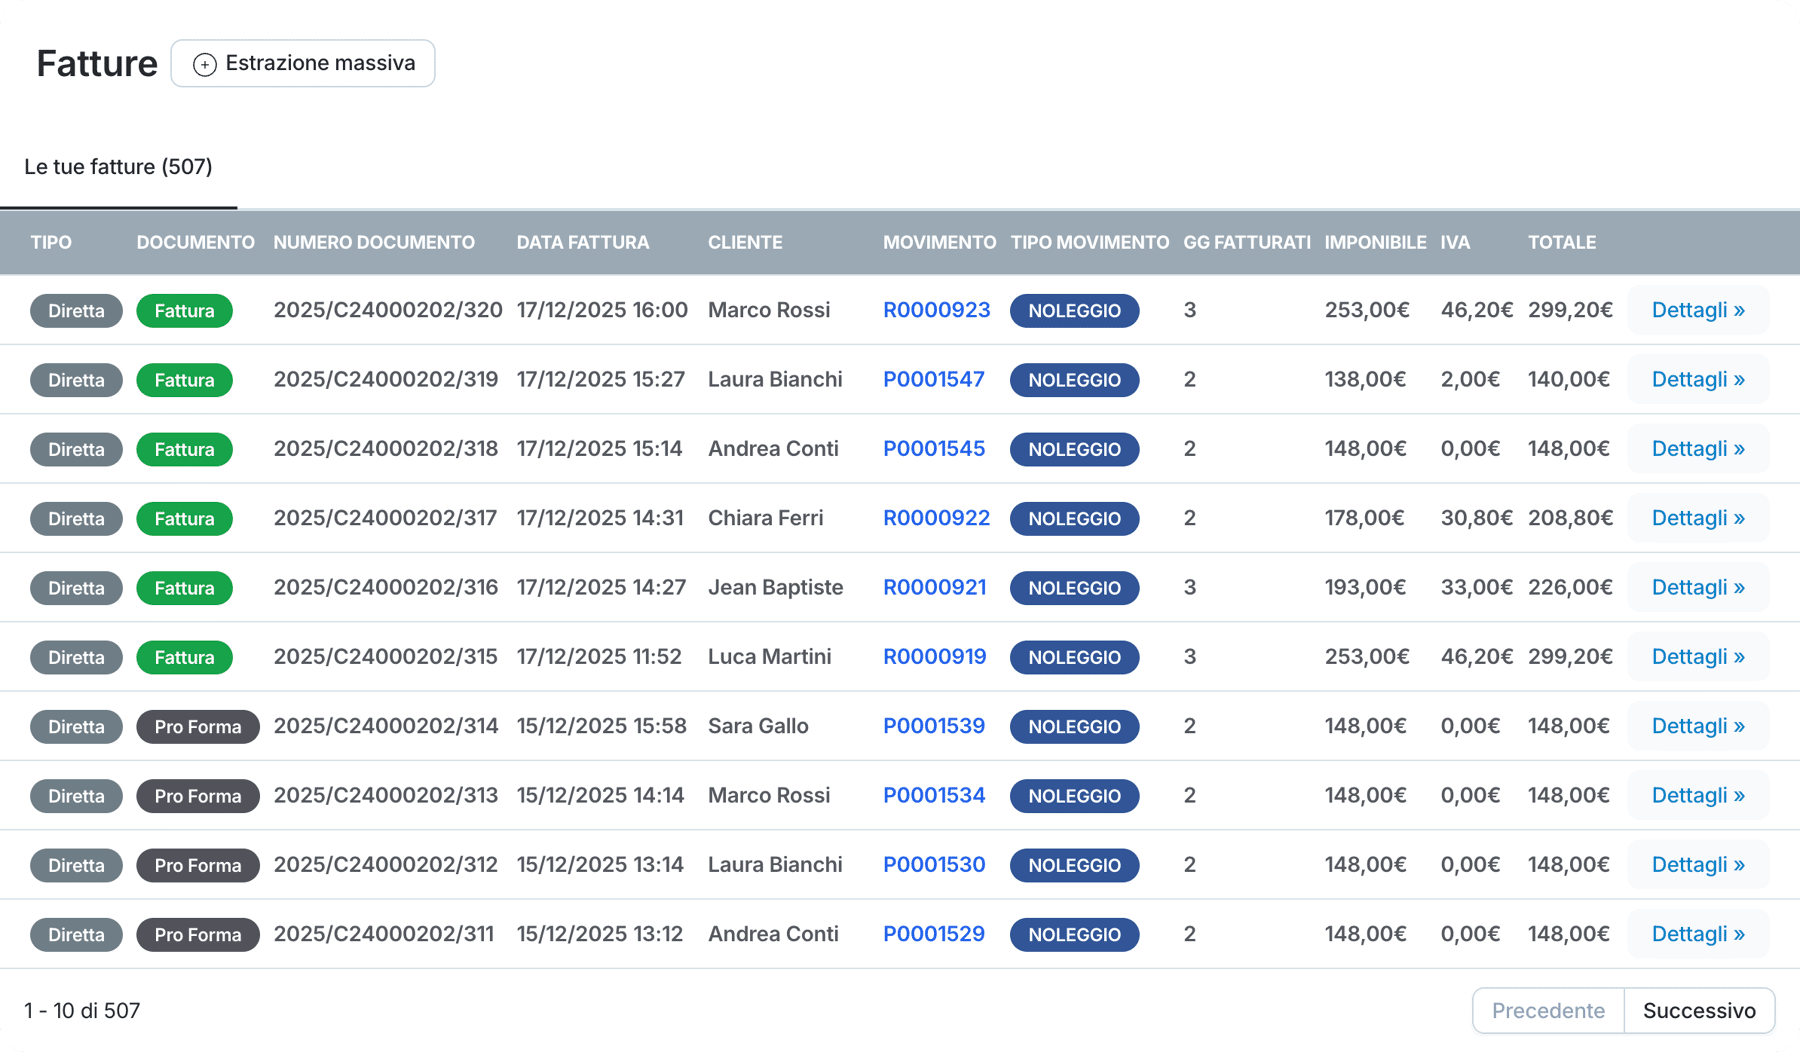Open Dettagli for Jean Baptiste's invoice
Image resolution: width=1800 pixels, height=1052 pixels.
[1697, 587]
